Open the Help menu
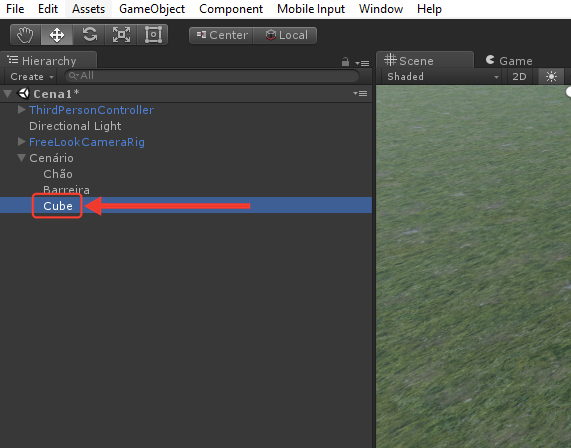 429,9
